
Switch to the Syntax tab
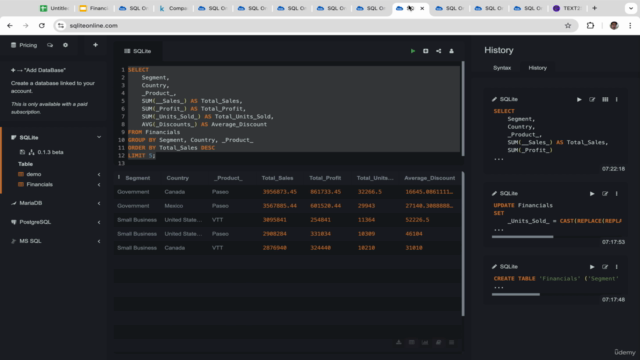[502, 68]
